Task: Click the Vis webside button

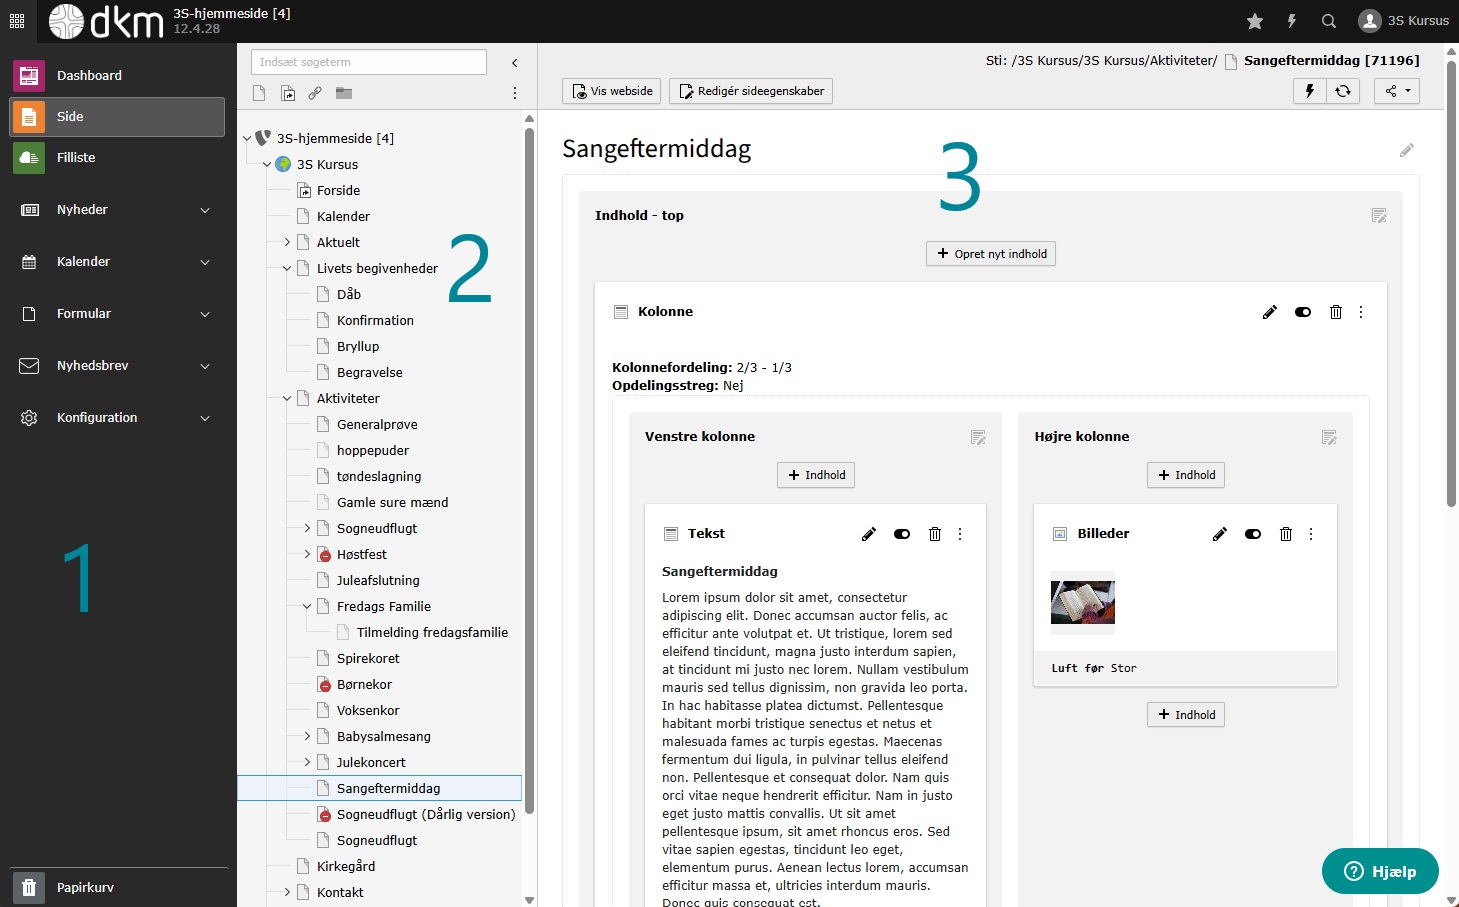Action: [612, 91]
